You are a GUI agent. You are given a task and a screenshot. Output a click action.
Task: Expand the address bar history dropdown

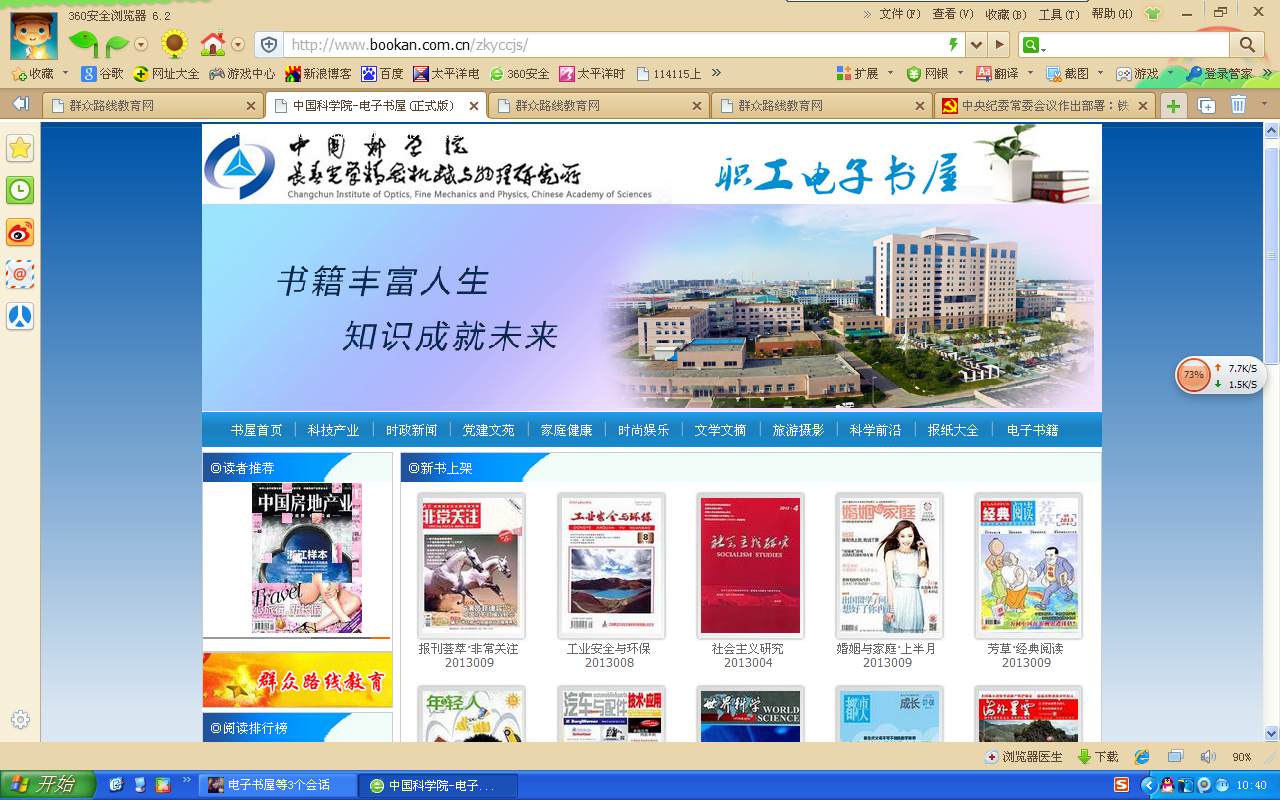point(976,45)
